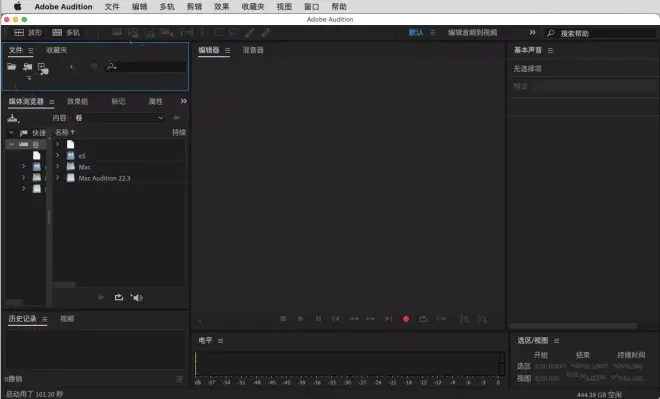Click the level meter bar

click(x=349, y=364)
